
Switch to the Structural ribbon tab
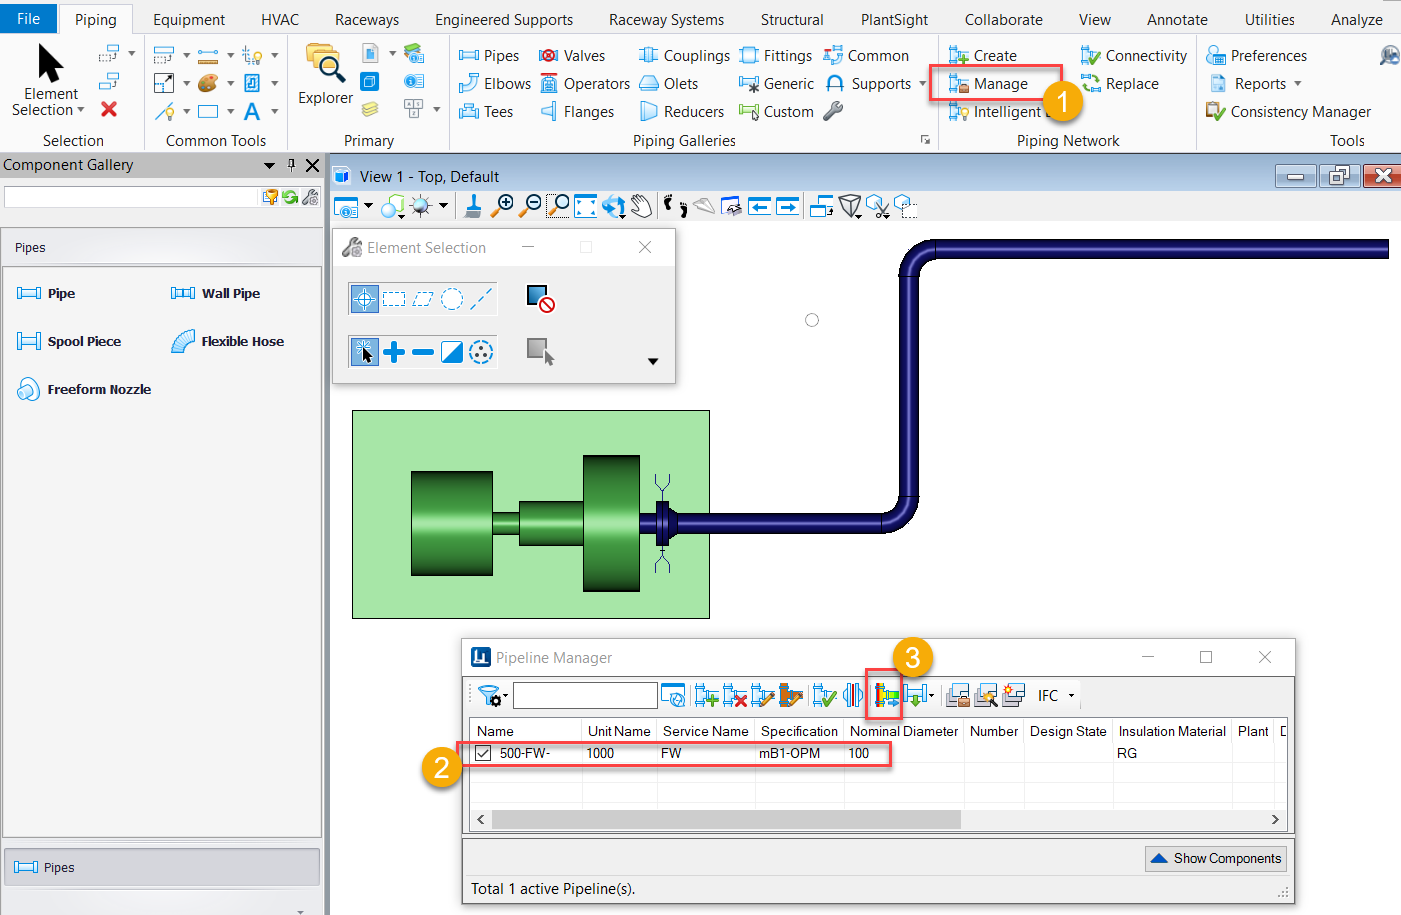pos(792,19)
